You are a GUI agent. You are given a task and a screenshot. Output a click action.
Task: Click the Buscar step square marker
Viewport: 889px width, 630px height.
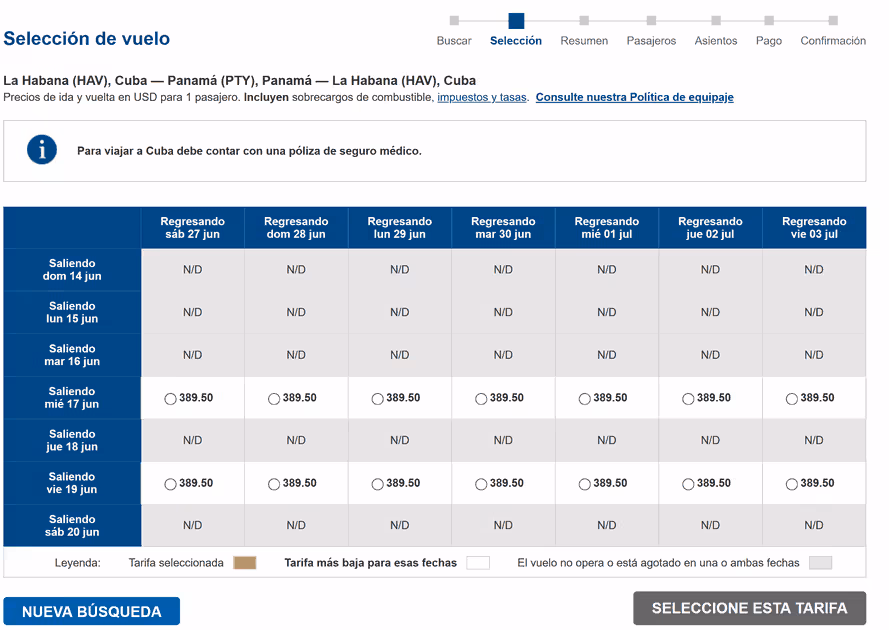pos(454,20)
